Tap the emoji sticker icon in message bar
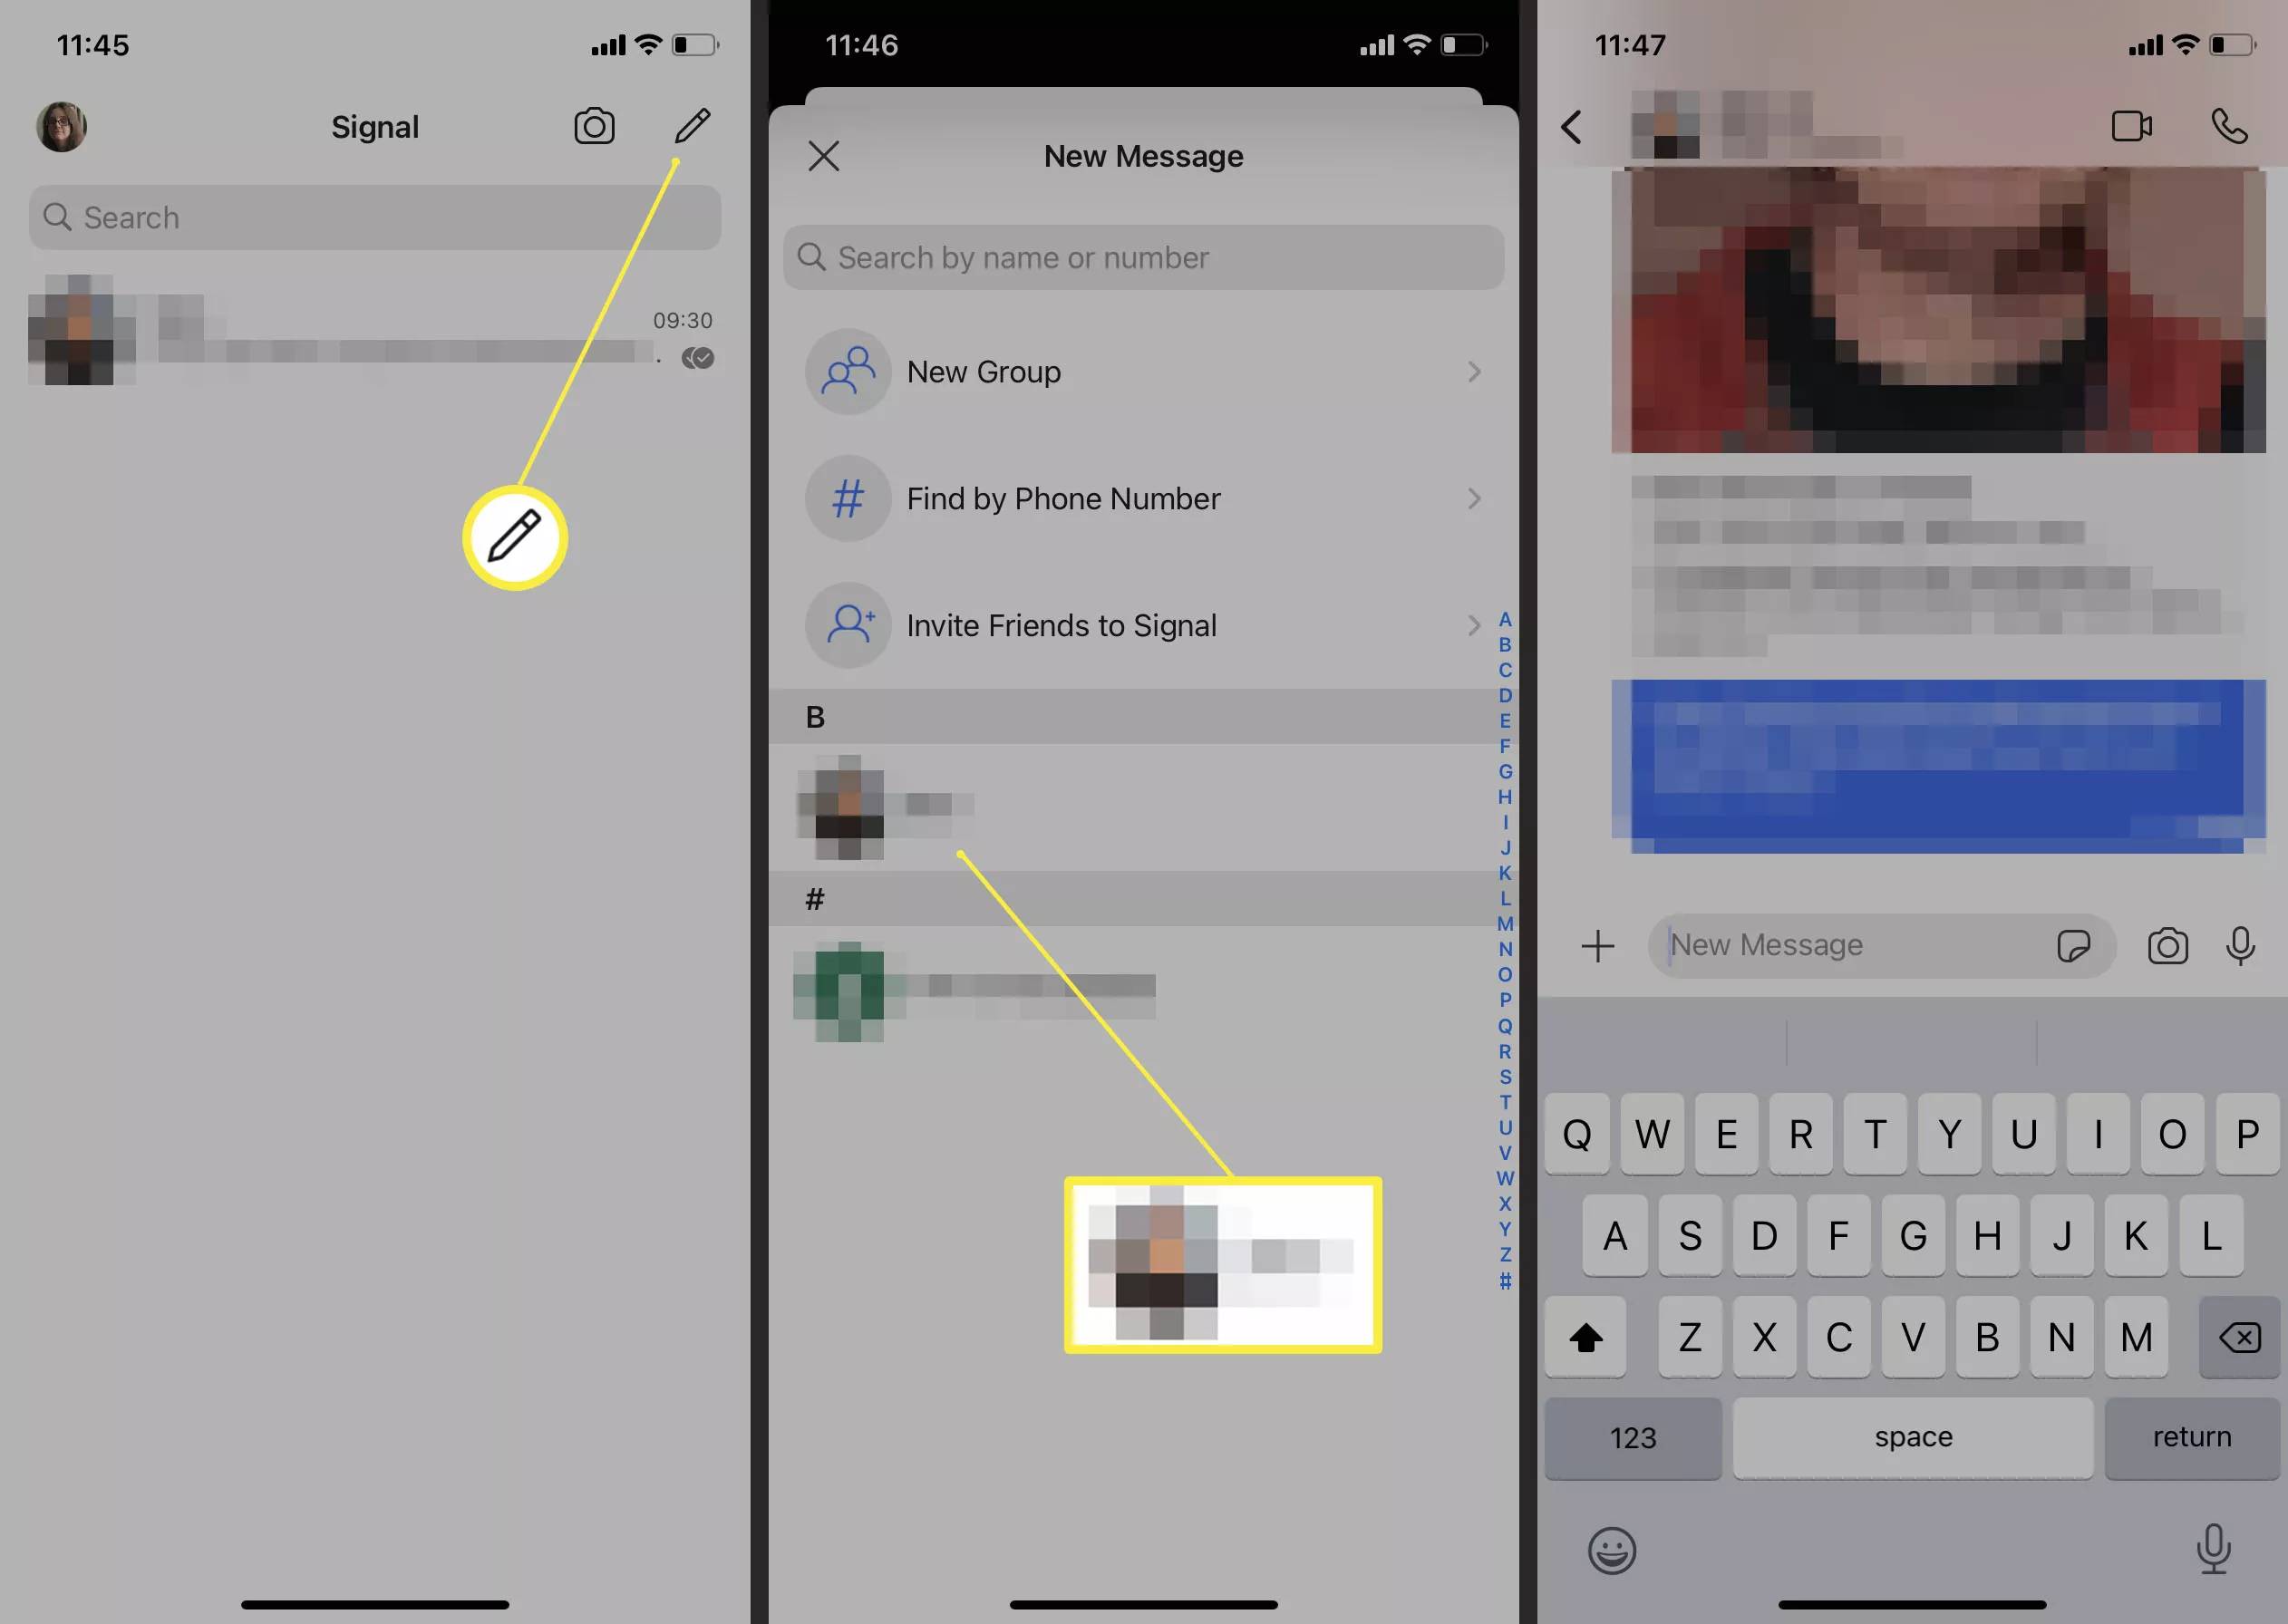Screen dimensions: 2288x1624 point(2075,945)
